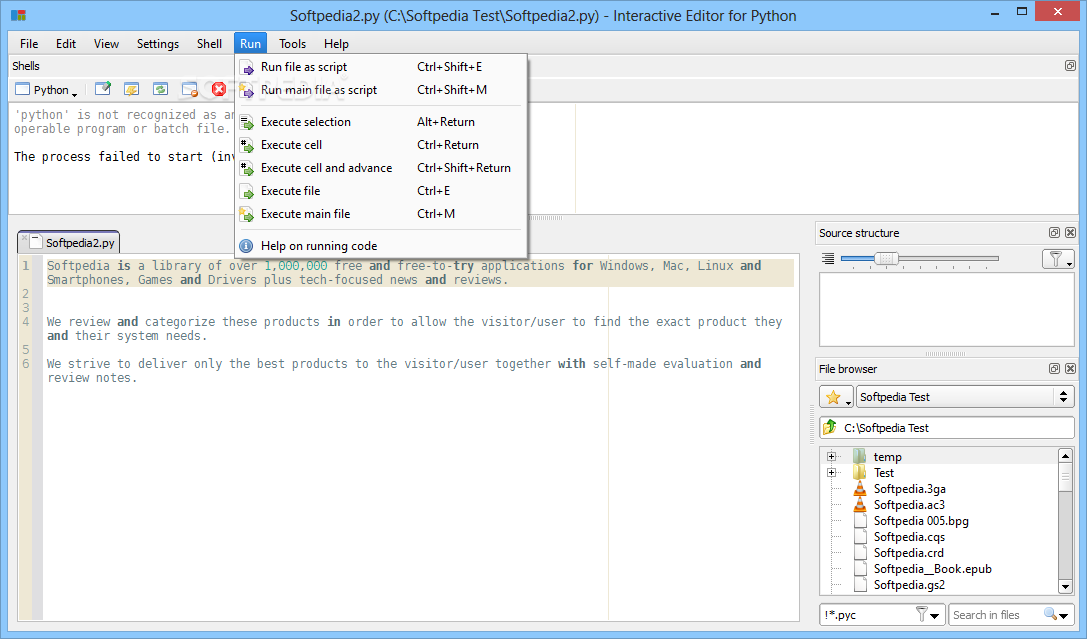Image resolution: width=1087 pixels, height=639 pixels.
Task: Click the red terminate shell icon
Action: pyautogui.click(x=219, y=89)
